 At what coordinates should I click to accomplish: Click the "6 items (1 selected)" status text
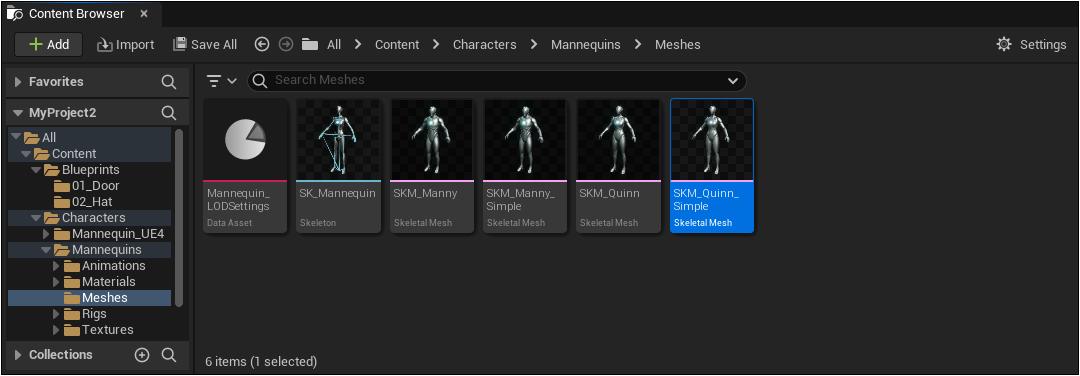[x=261, y=362]
